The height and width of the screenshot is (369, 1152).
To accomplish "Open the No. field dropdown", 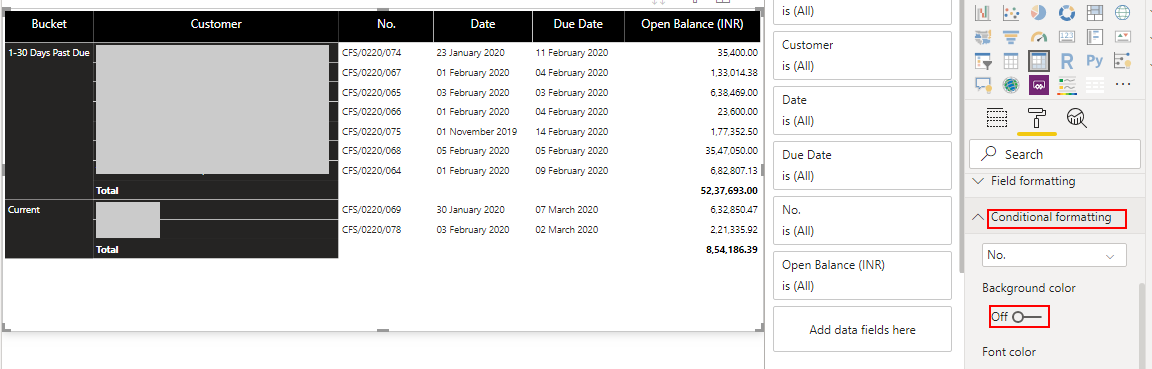I will pyautogui.click(x=1054, y=255).
